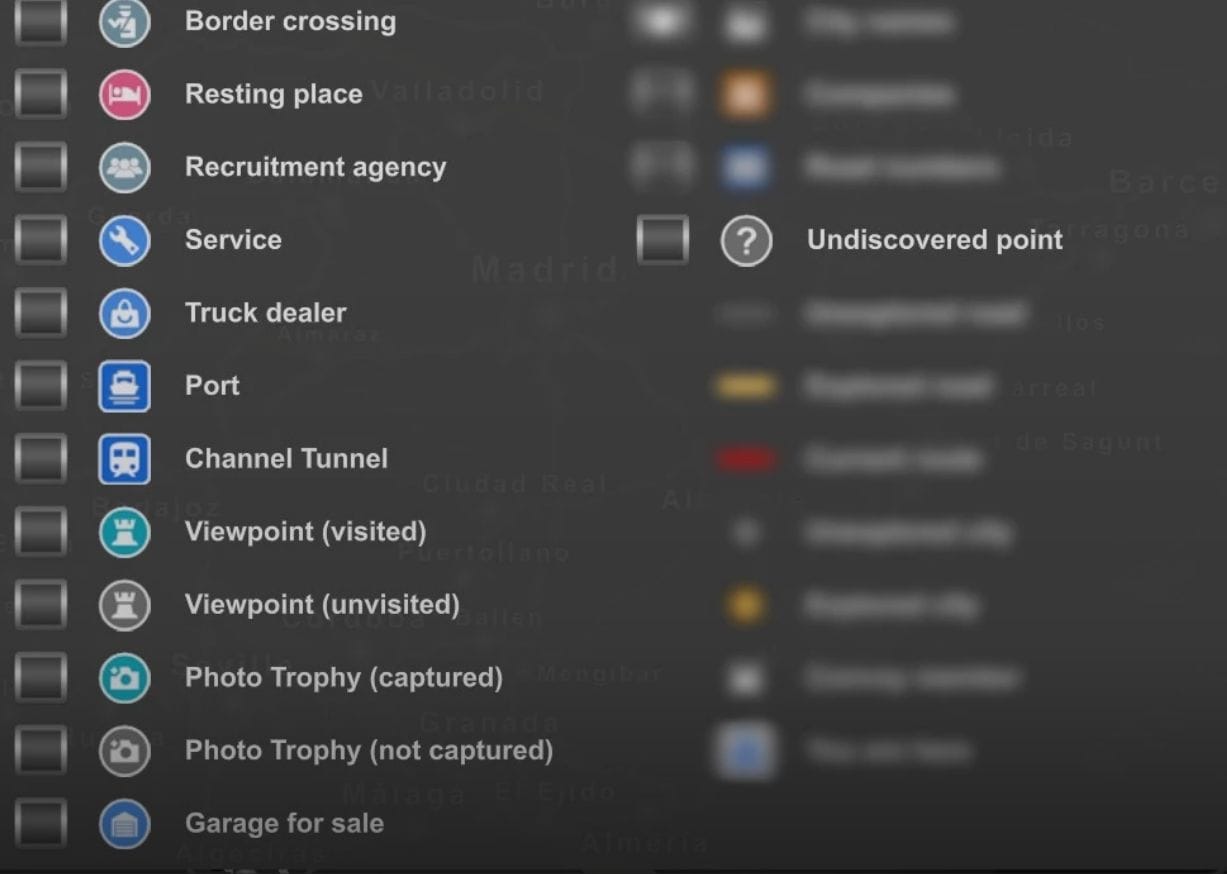Click the Recruitment agency people icon
The image size is (1227, 874).
[x=124, y=168]
